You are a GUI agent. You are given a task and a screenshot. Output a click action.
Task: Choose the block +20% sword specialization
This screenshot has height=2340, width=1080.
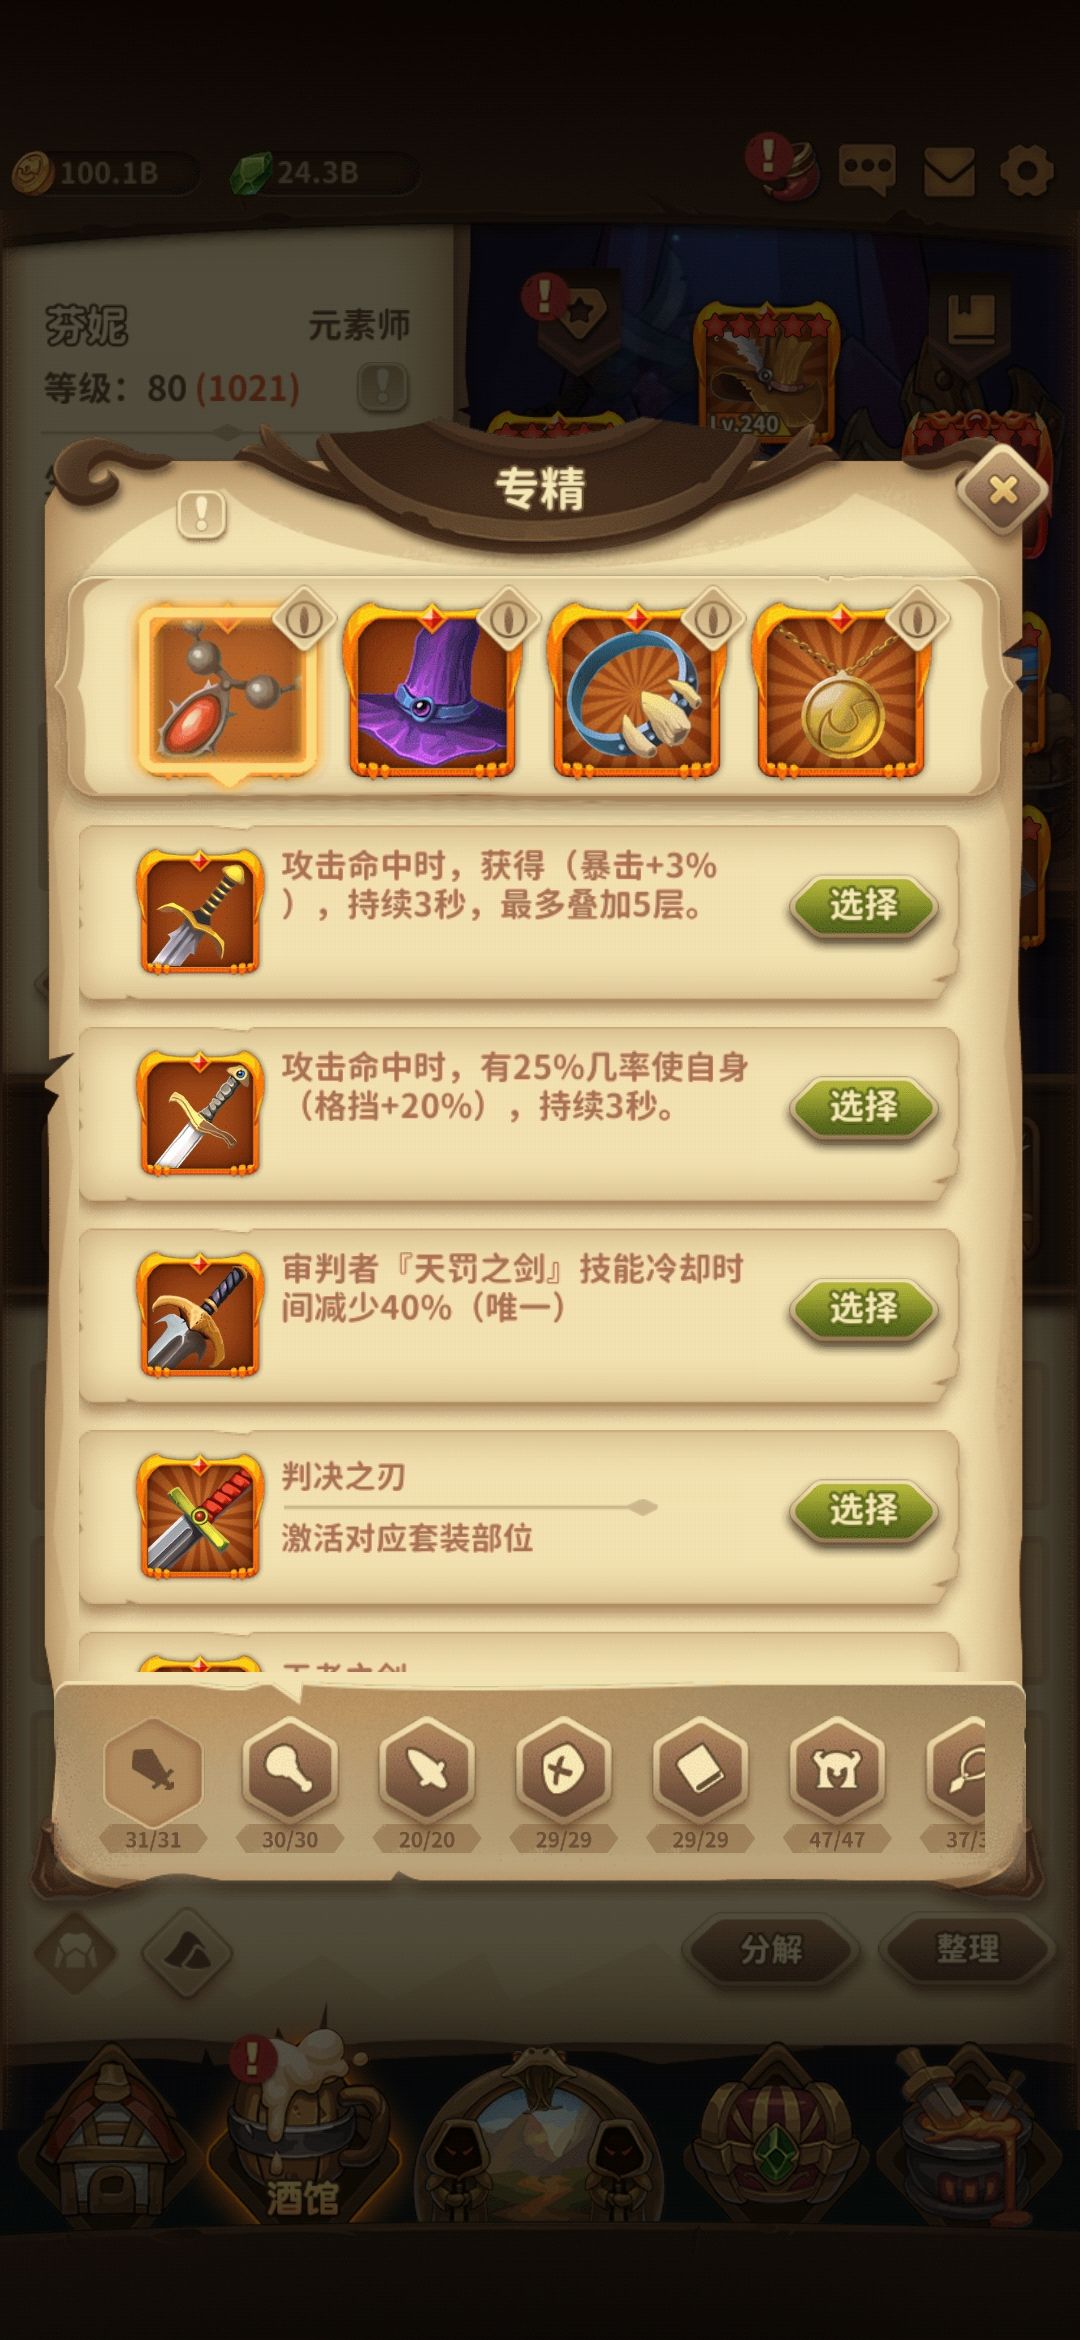click(864, 1107)
